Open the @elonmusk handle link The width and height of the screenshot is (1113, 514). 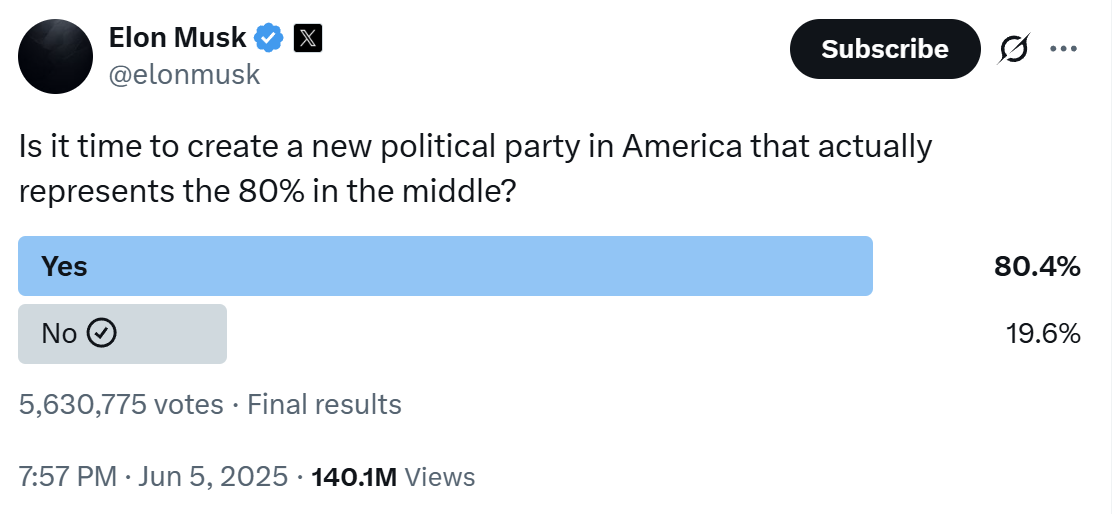pos(184,74)
